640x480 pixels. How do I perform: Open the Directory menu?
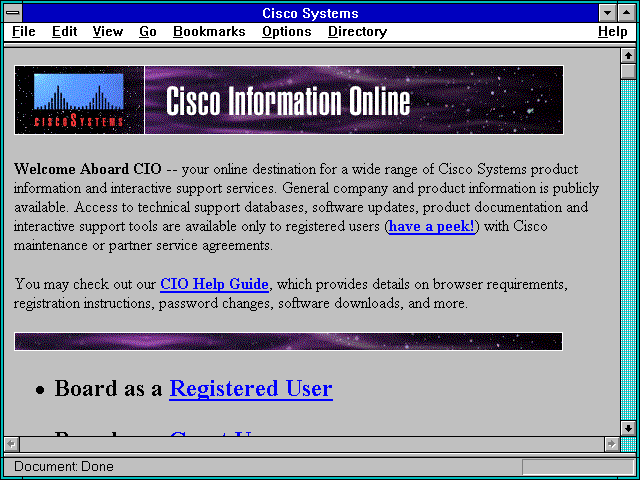[357, 32]
